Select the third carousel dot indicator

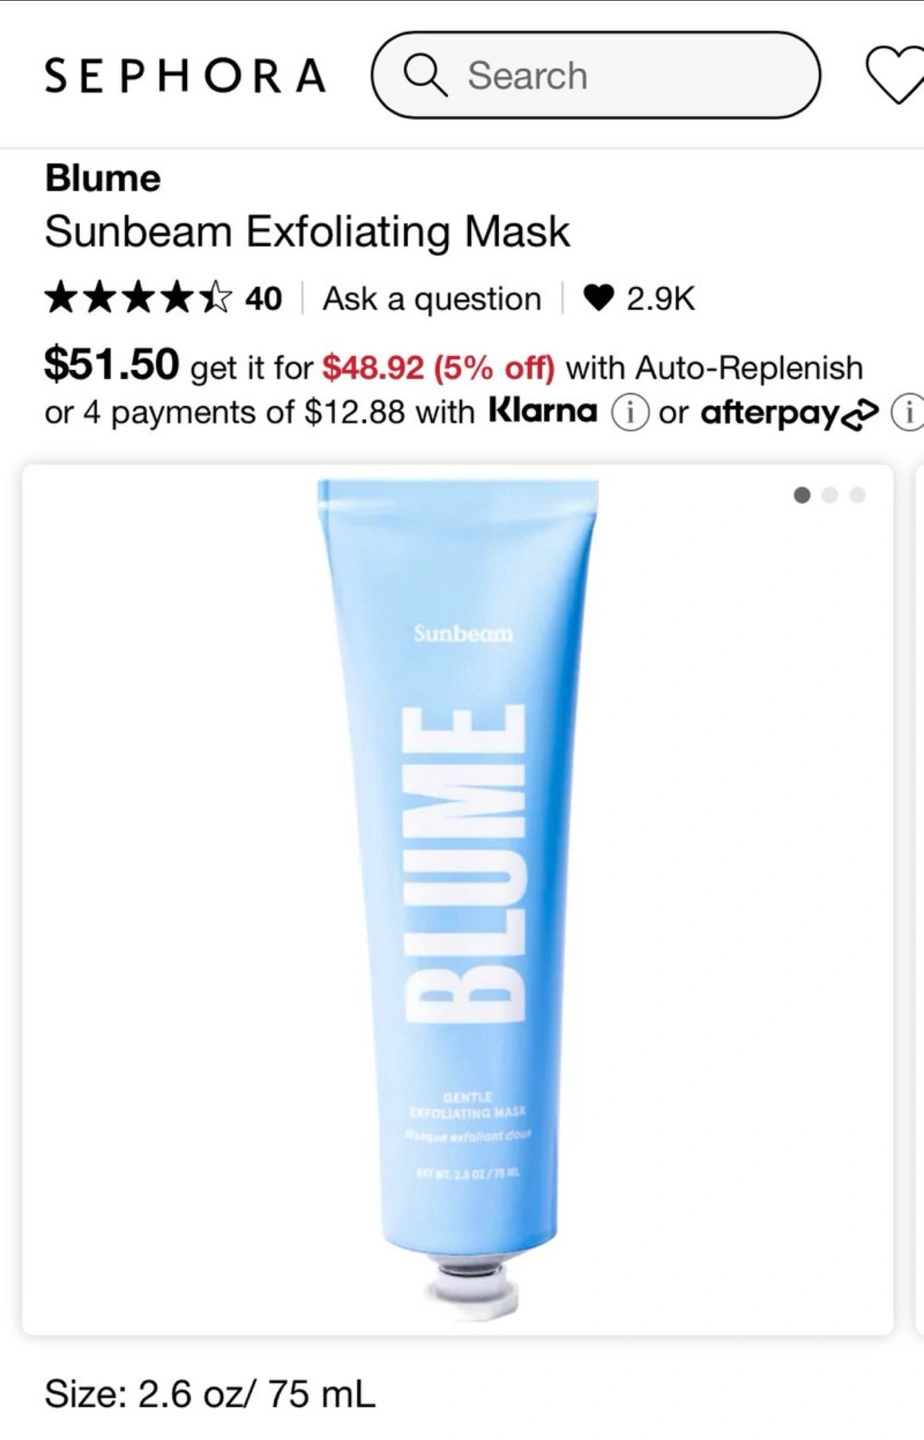tap(857, 494)
